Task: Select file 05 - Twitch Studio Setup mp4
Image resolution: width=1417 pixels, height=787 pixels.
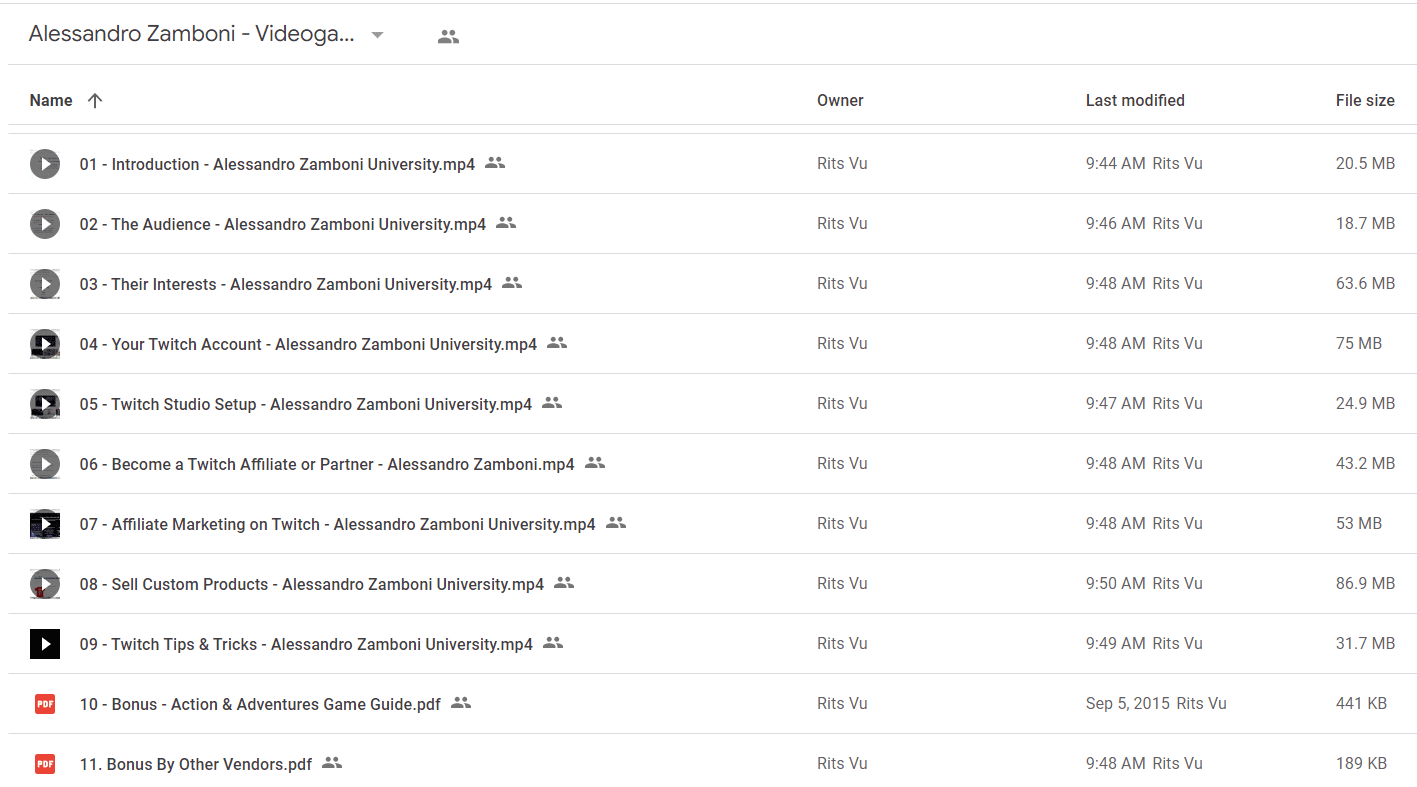Action: pos(306,404)
